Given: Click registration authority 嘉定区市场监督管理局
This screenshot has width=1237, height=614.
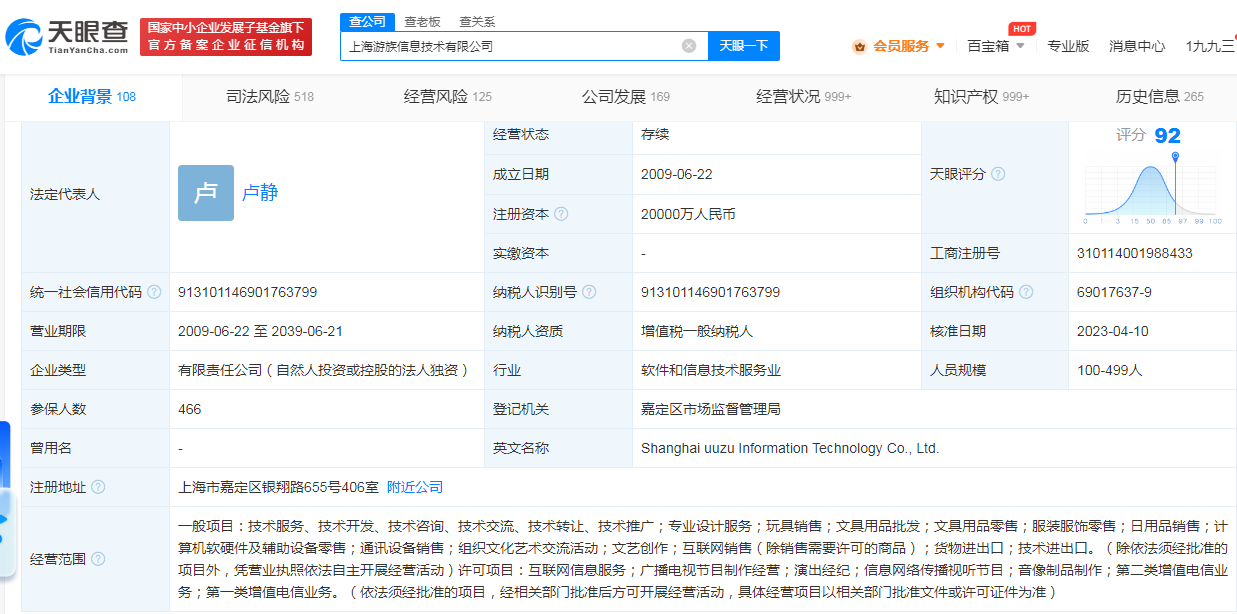Looking at the screenshot, I should [711, 409].
